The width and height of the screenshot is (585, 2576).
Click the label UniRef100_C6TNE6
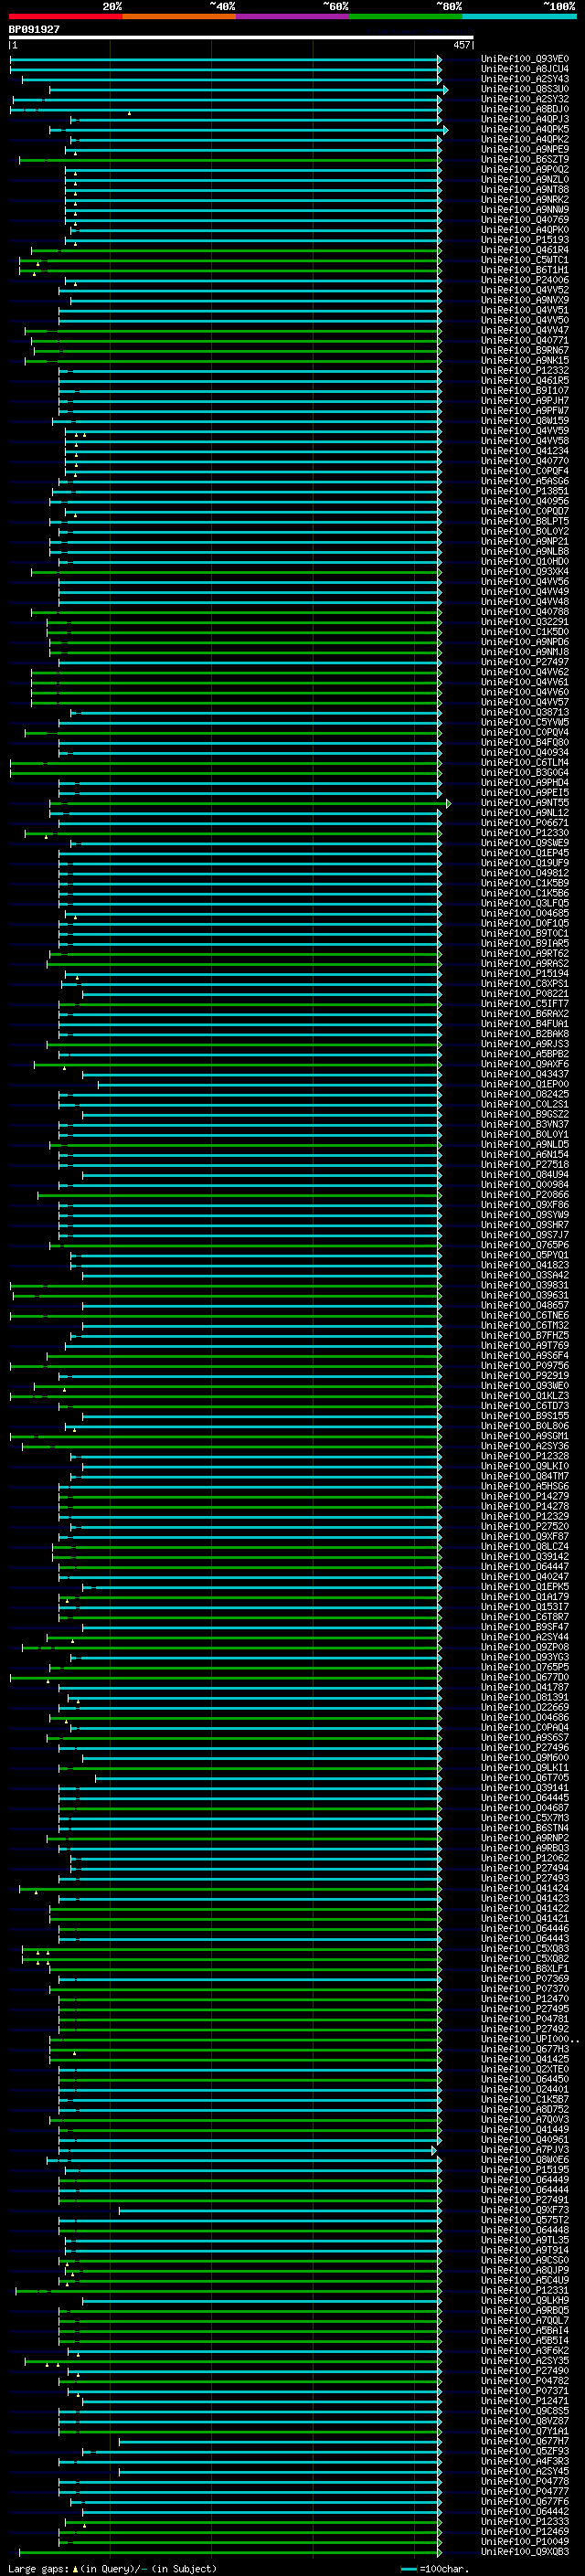coord(525,1315)
